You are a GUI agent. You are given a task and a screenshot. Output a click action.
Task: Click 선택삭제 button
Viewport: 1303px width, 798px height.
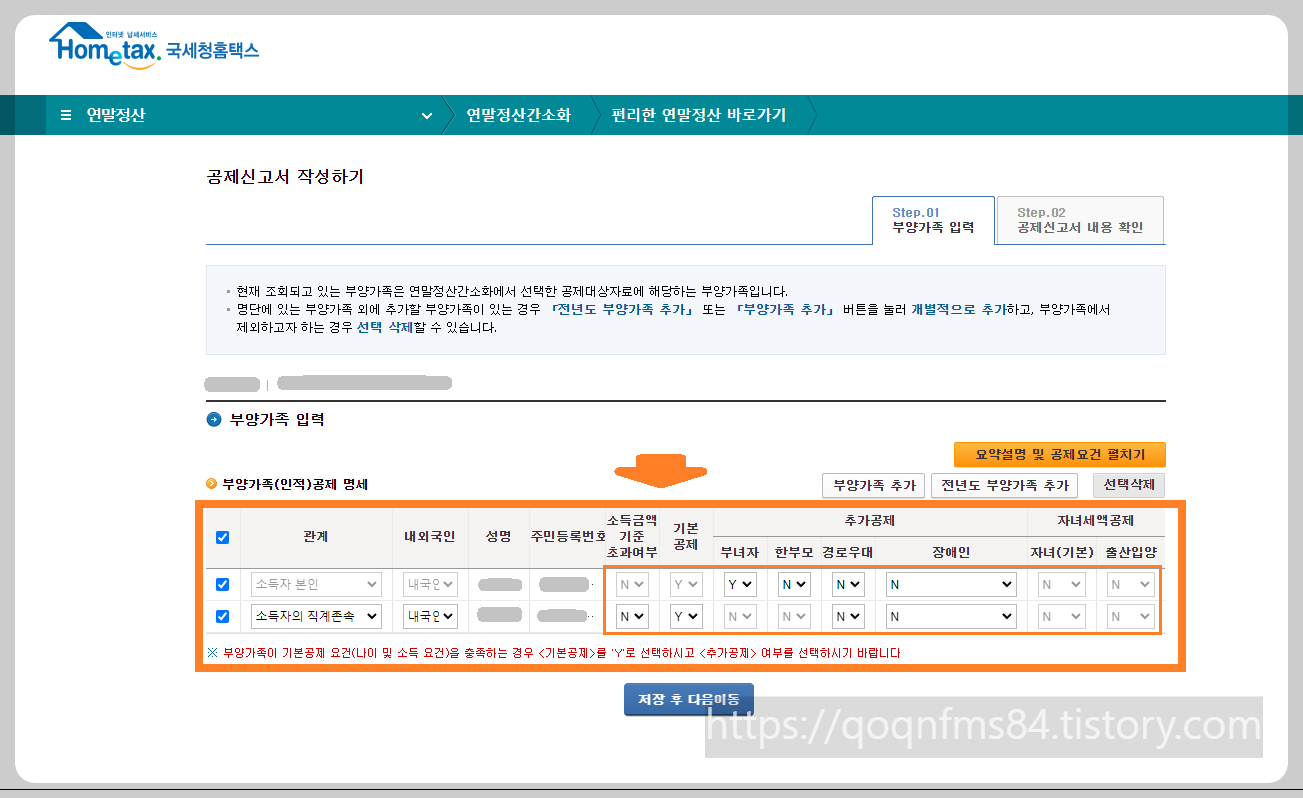[x=1128, y=486]
